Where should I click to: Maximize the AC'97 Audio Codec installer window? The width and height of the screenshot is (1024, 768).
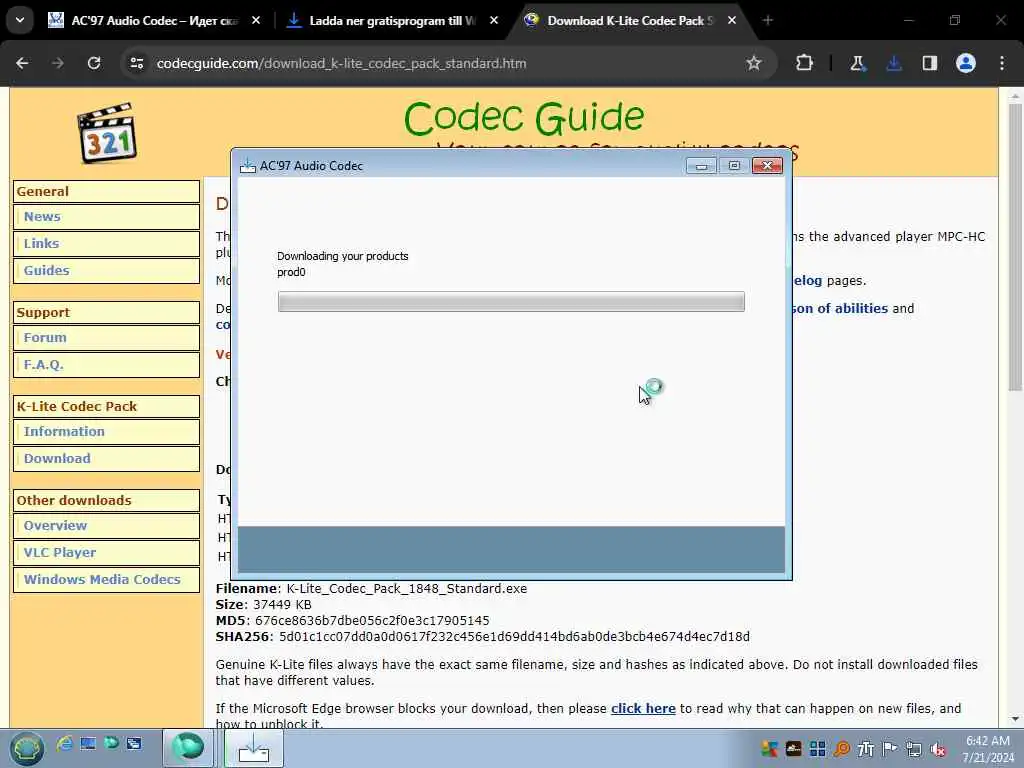pyautogui.click(x=734, y=166)
